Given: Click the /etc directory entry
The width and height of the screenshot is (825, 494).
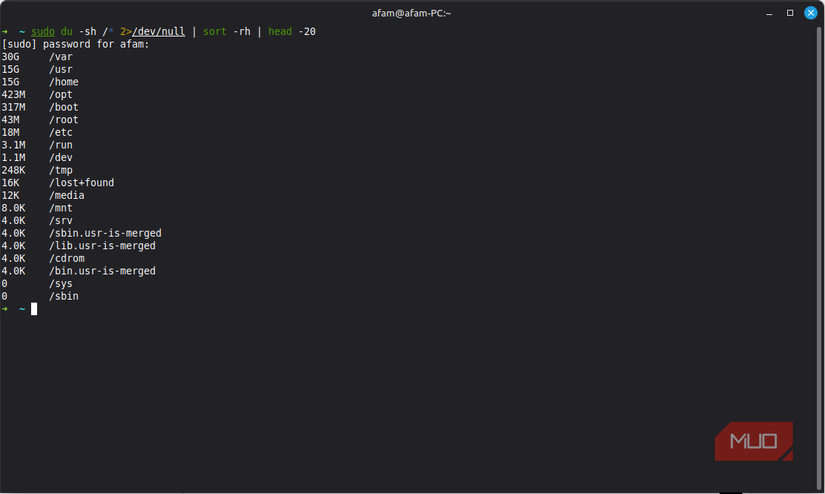Looking at the screenshot, I should click(x=61, y=133).
